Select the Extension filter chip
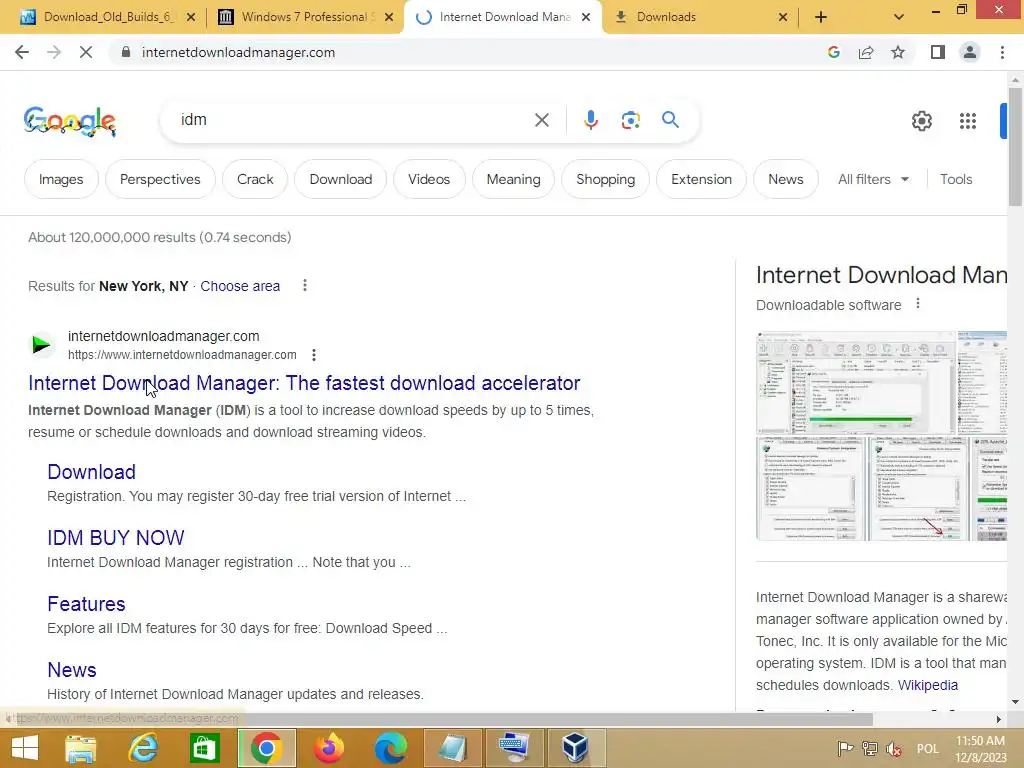 click(x=701, y=179)
